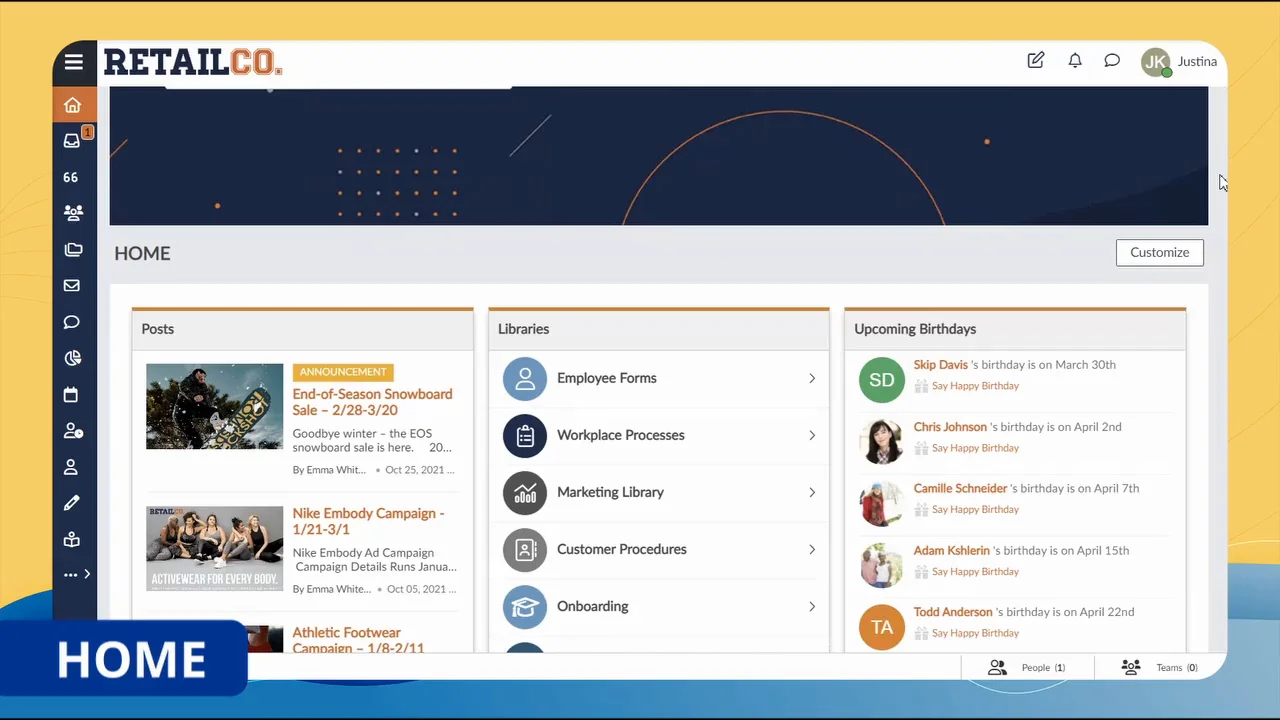The height and width of the screenshot is (720, 1280).
Task: Open the hamburger menu
Action: [74, 62]
